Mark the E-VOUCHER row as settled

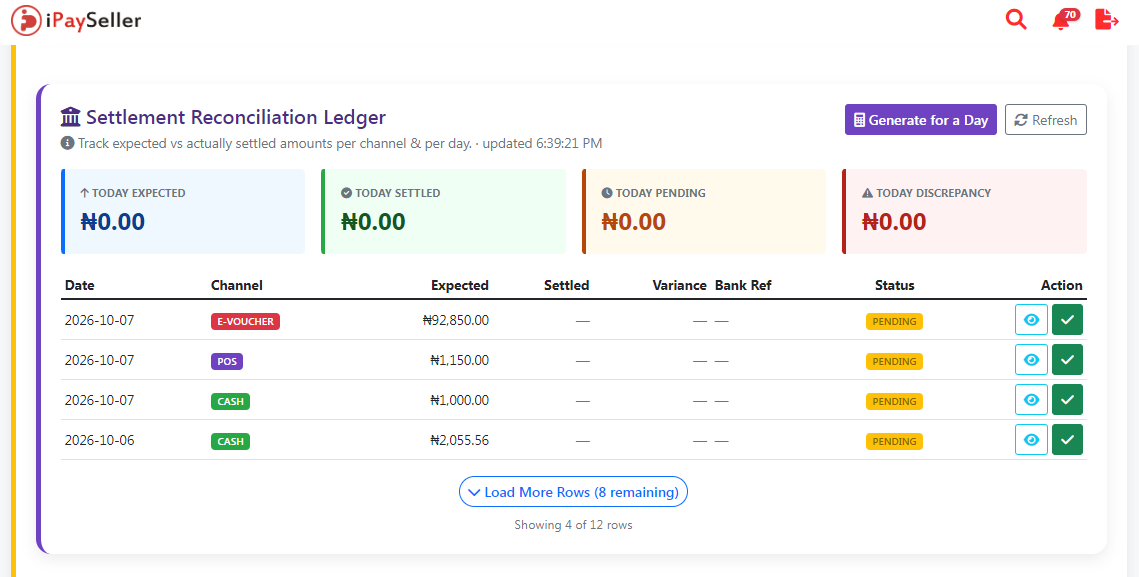tap(1067, 320)
